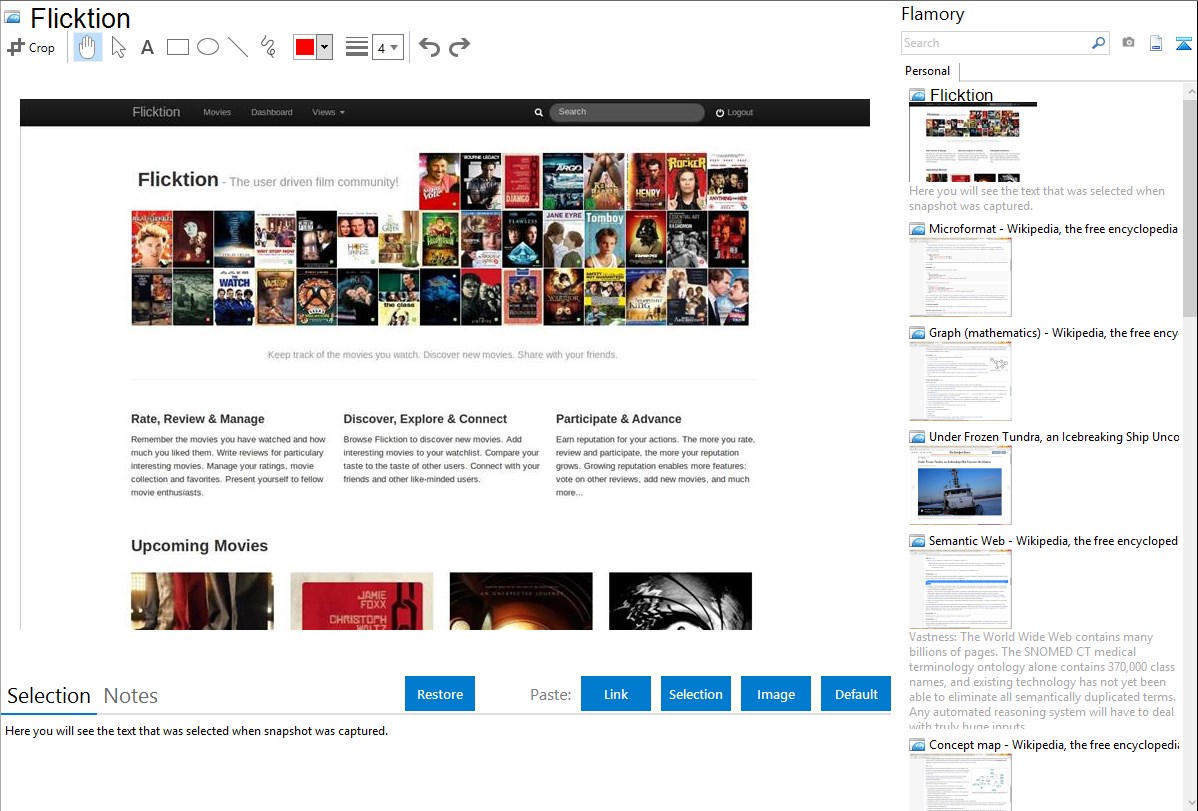Open the Semantic Web snapshot thumbnail
The height and width of the screenshot is (811, 1198).
[x=960, y=589]
